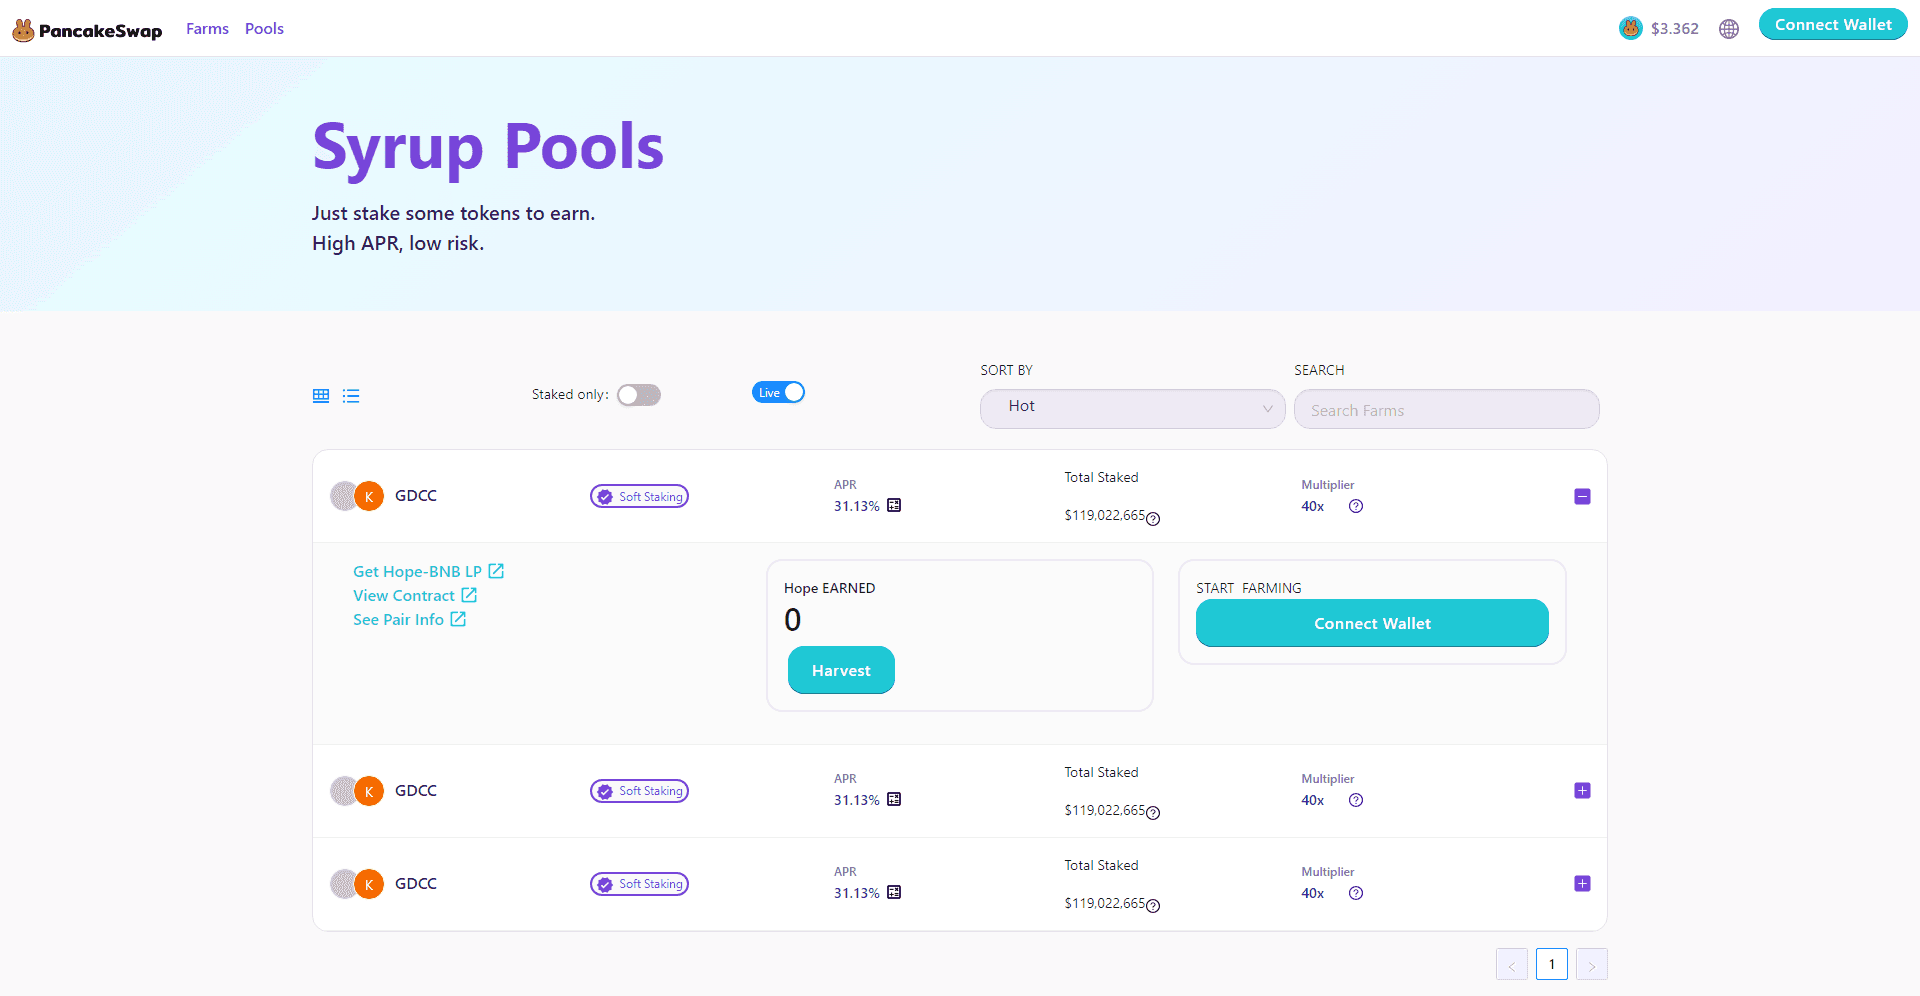Toggle the Staked only switch

click(x=639, y=395)
